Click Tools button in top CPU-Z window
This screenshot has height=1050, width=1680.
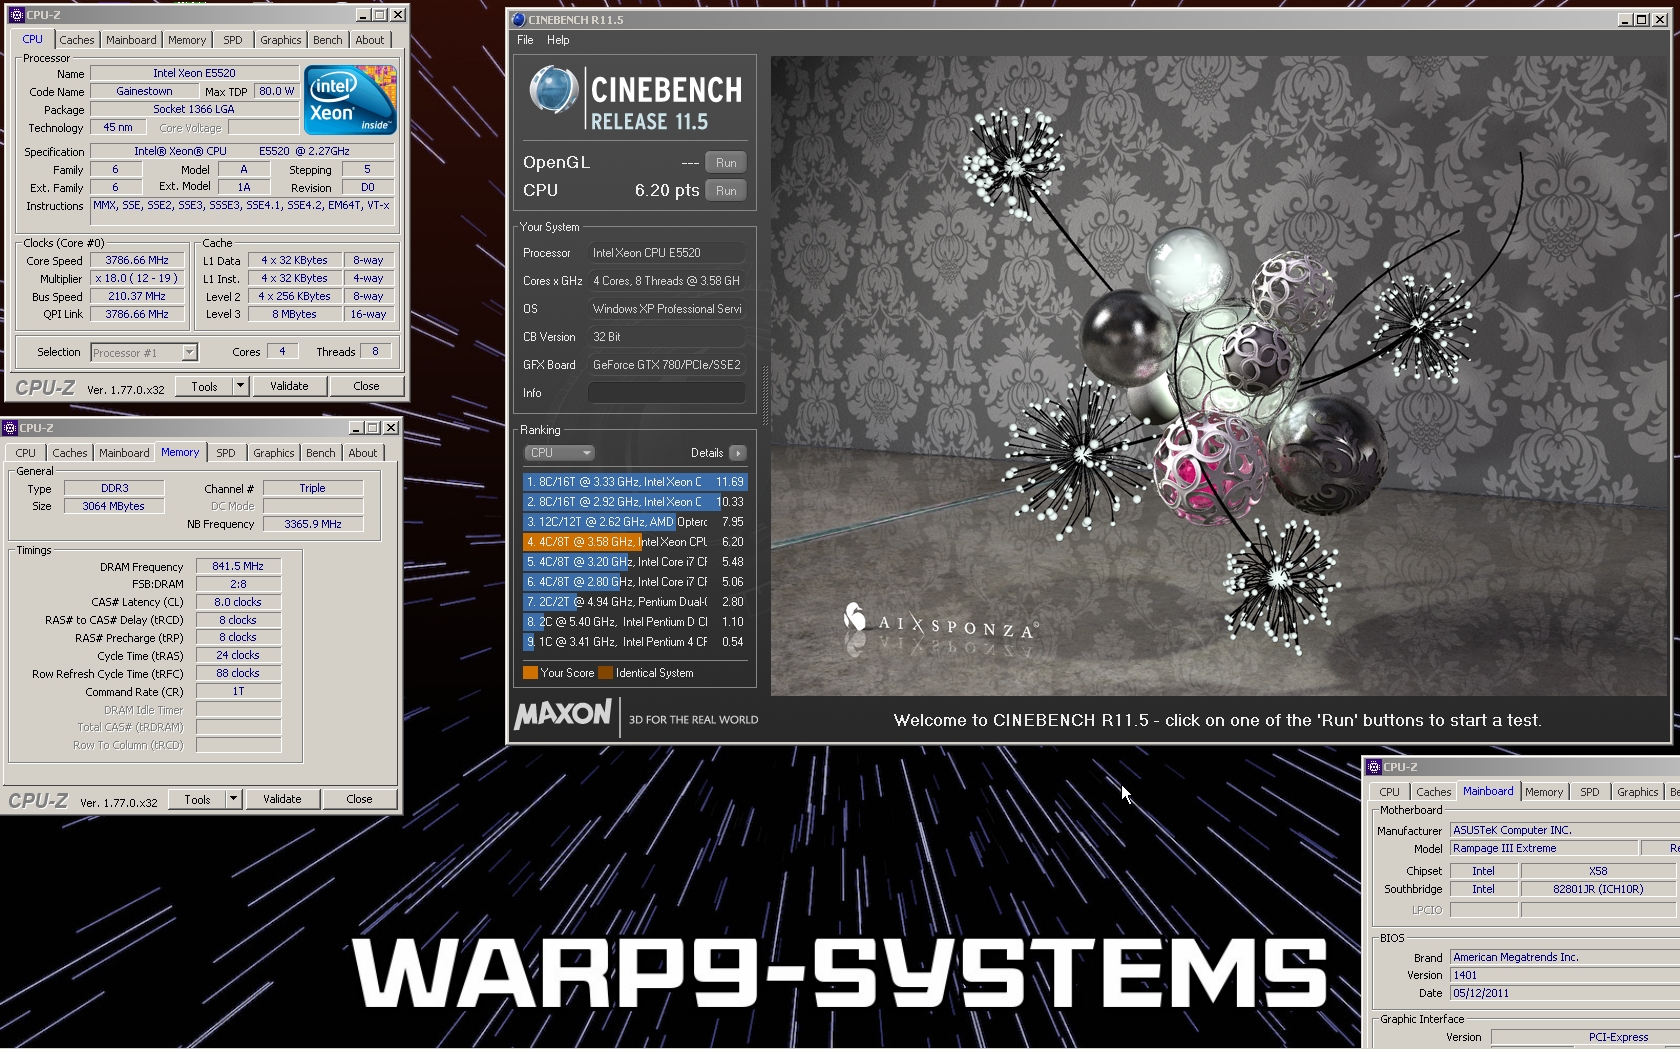click(x=204, y=386)
